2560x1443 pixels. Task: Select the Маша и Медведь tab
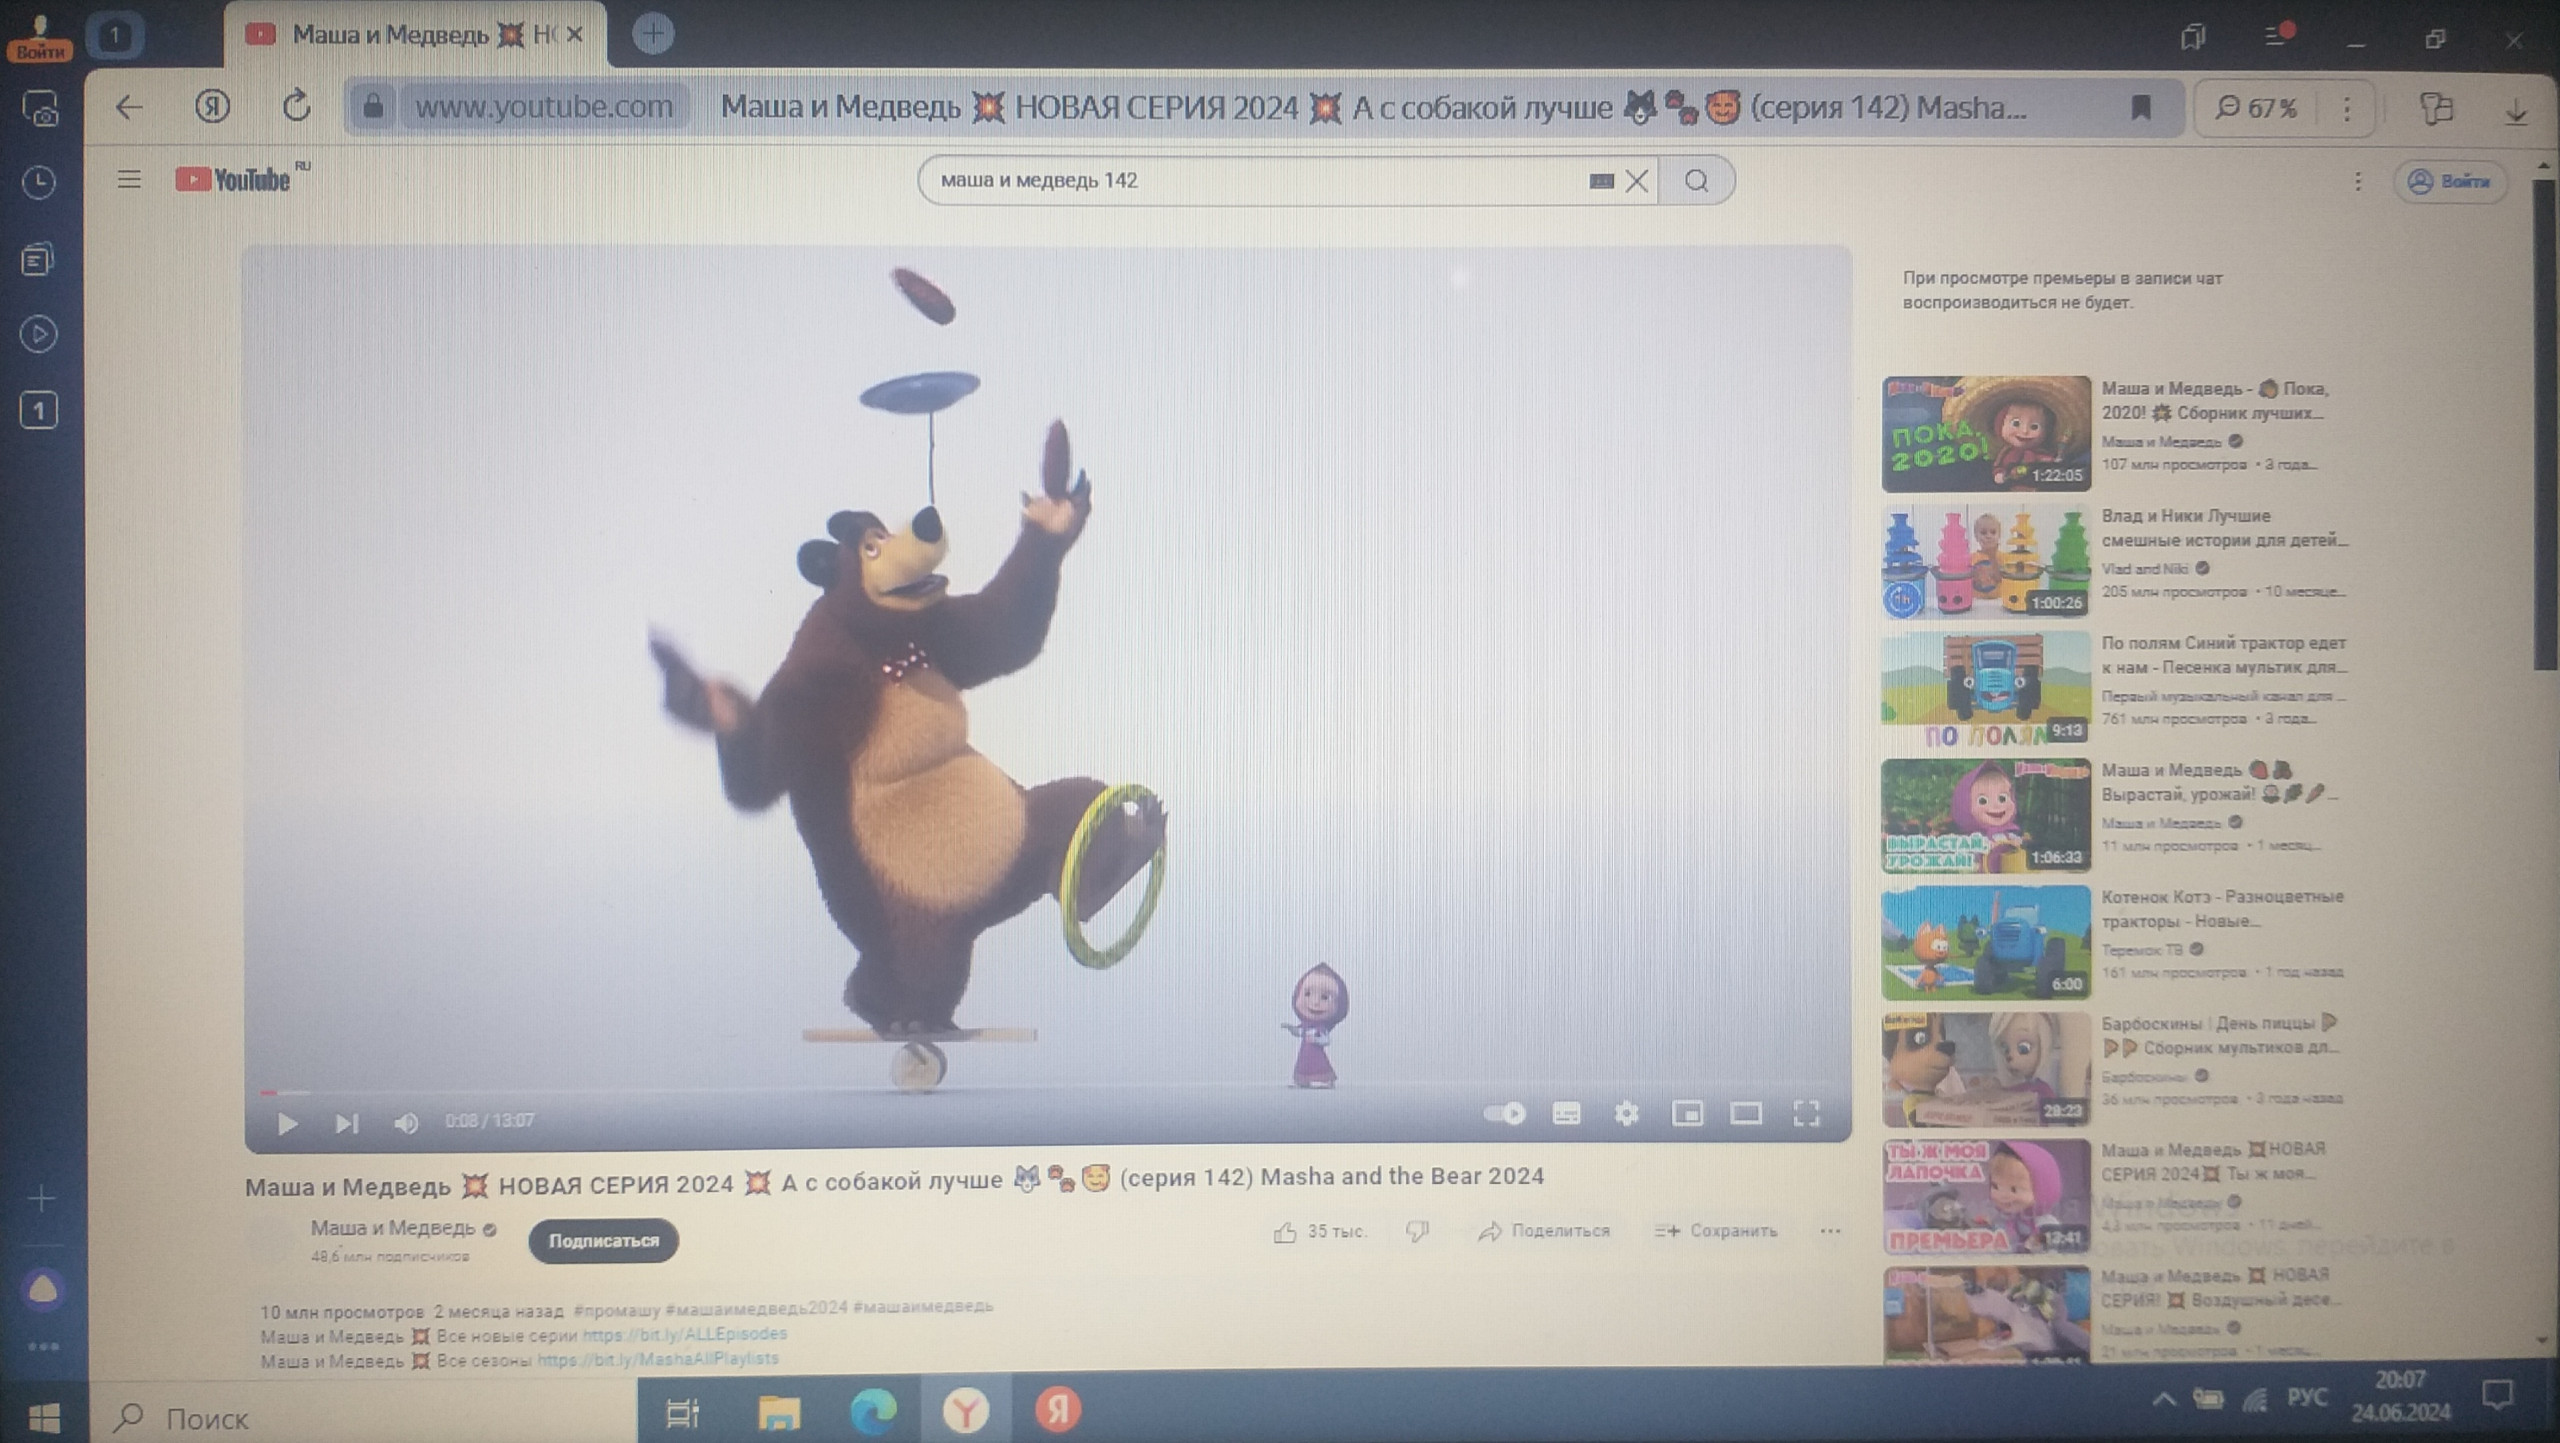(x=414, y=35)
